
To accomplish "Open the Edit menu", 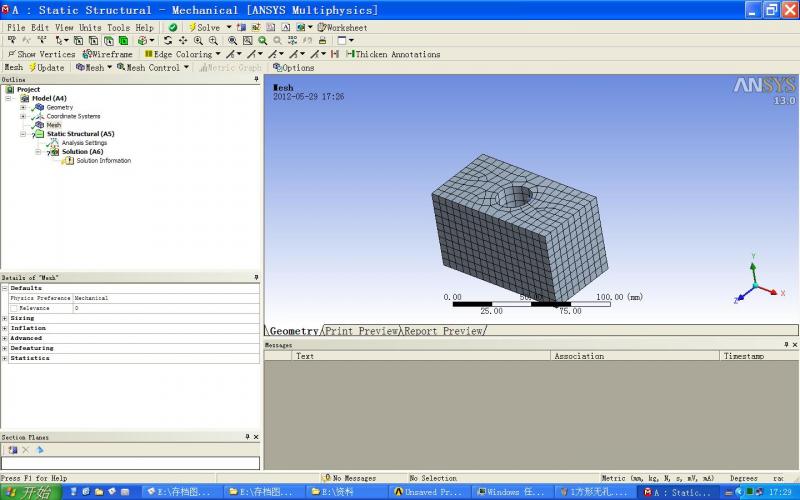I will (x=40, y=27).
